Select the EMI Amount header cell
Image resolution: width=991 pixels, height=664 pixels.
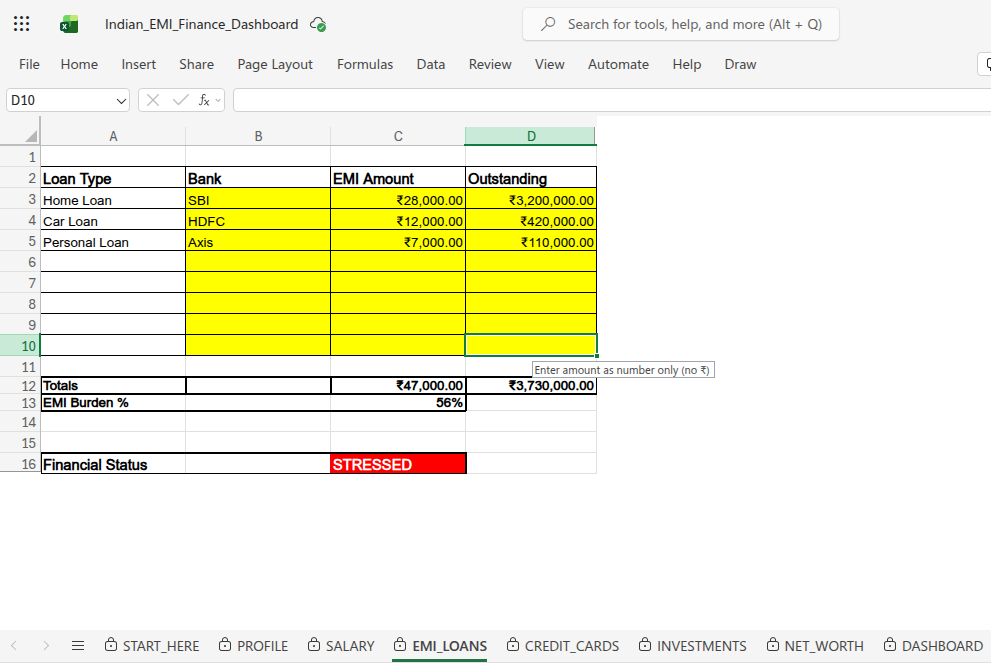click(398, 178)
